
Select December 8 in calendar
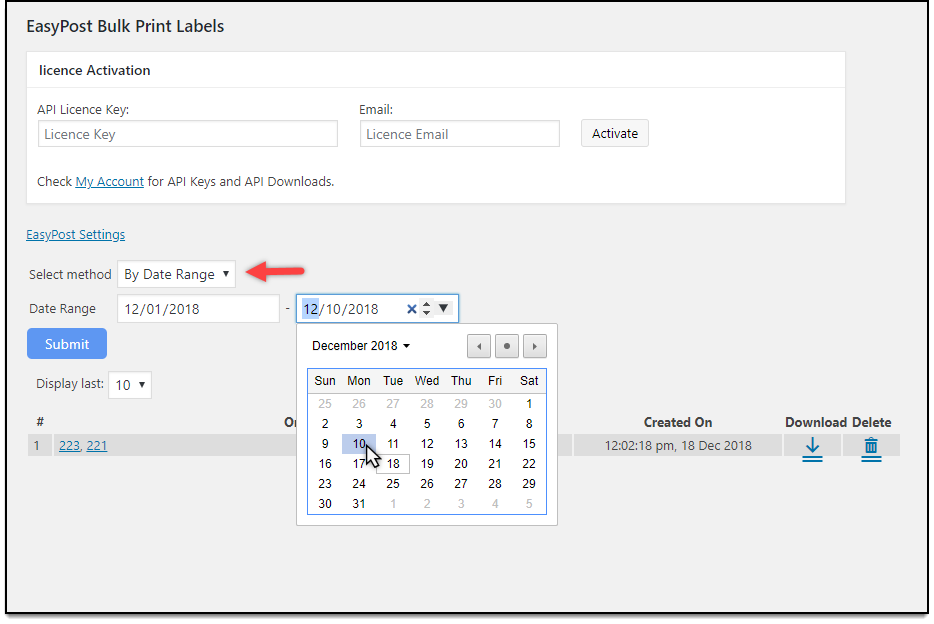pyautogui.click(x=529, y=424)
